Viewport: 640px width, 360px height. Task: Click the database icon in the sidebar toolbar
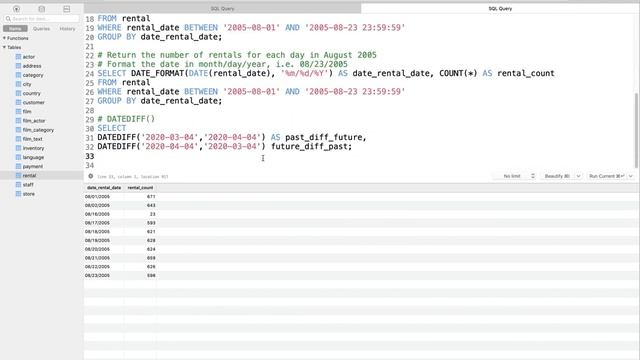point(42,9)
